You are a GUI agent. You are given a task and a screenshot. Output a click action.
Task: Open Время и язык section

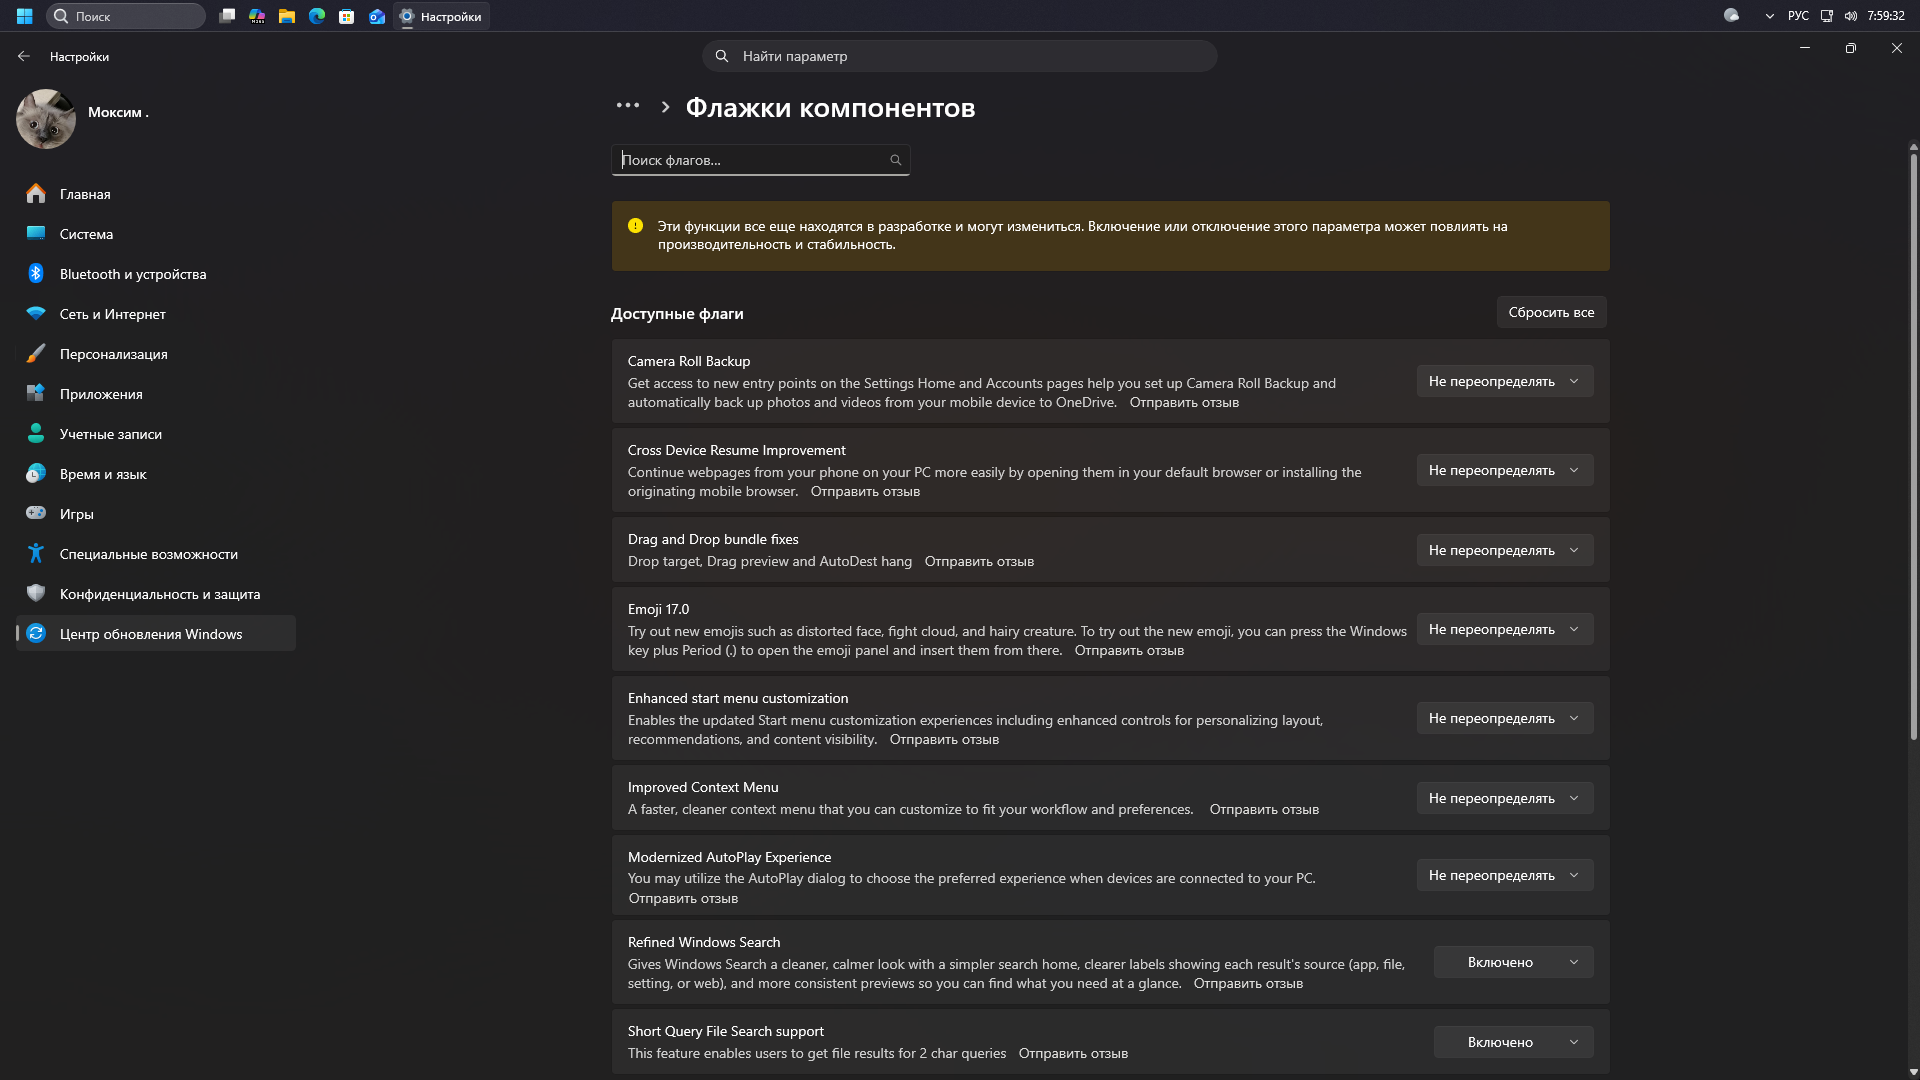pos(156,474)
